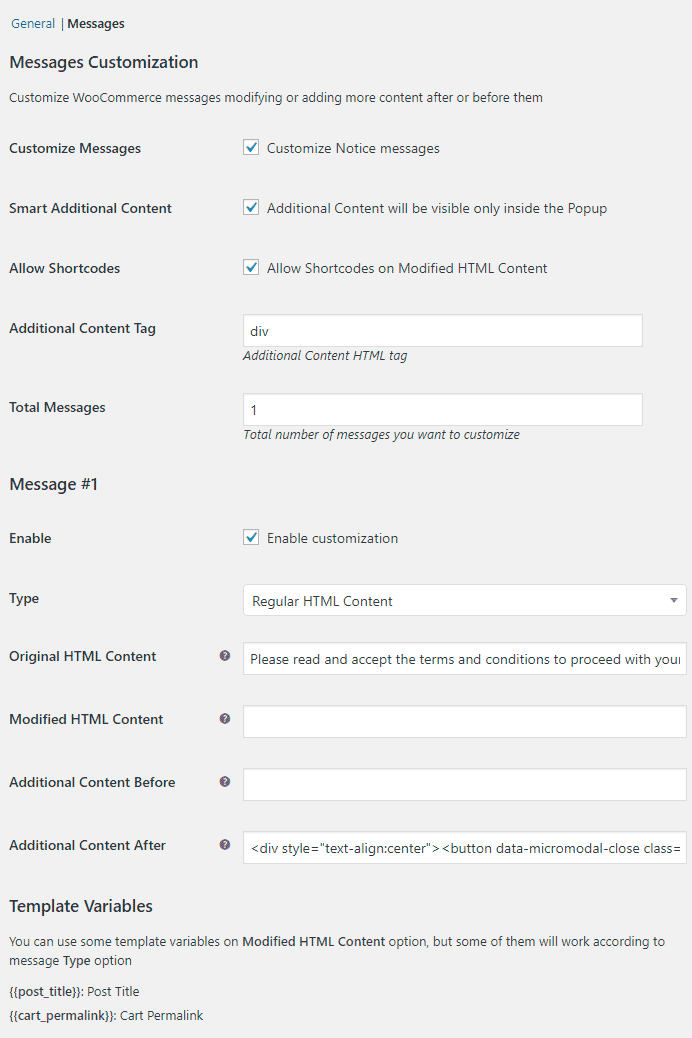
Task: Click the empty Modified HTML Content field
Action: point(464,722)
